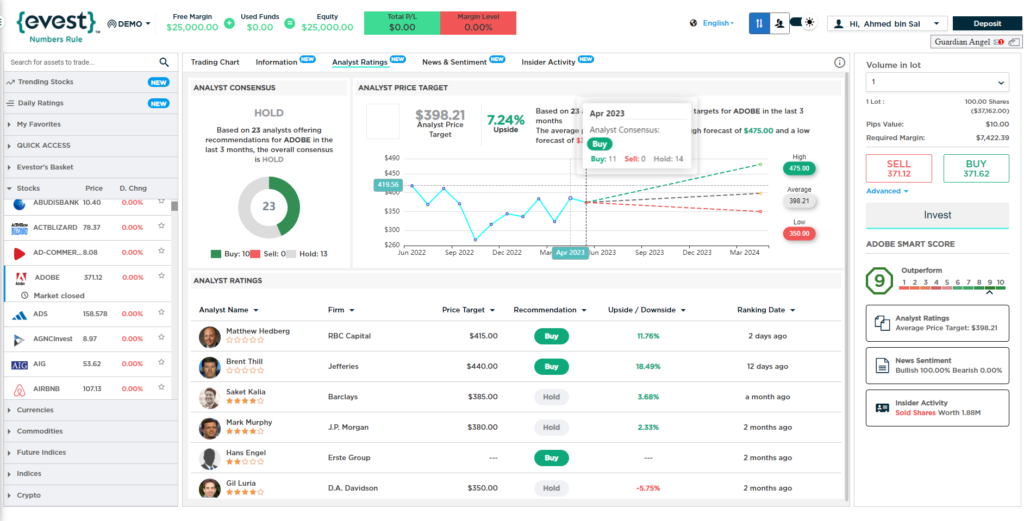
Task: Favorite AD-COMMER with its star
Action: (161, 251)
